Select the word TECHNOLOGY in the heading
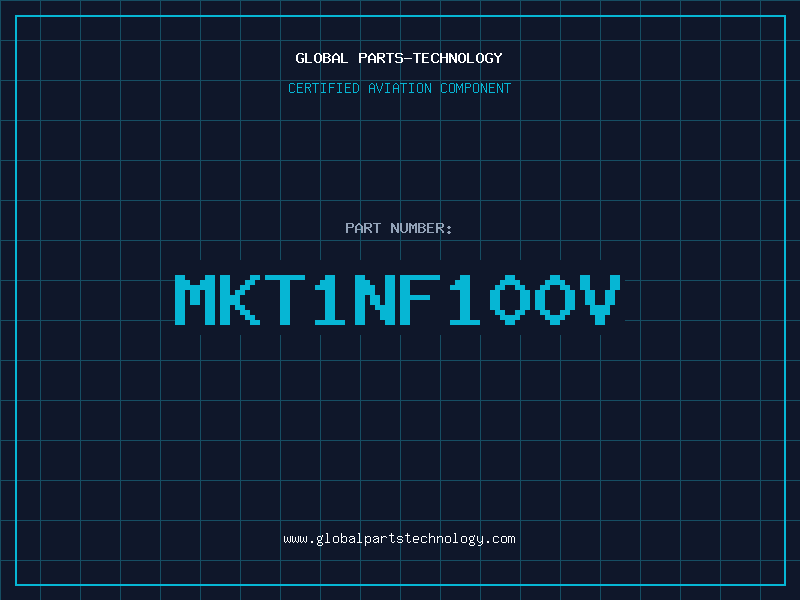This screenshot has height=600, width=800. [458, 58]
